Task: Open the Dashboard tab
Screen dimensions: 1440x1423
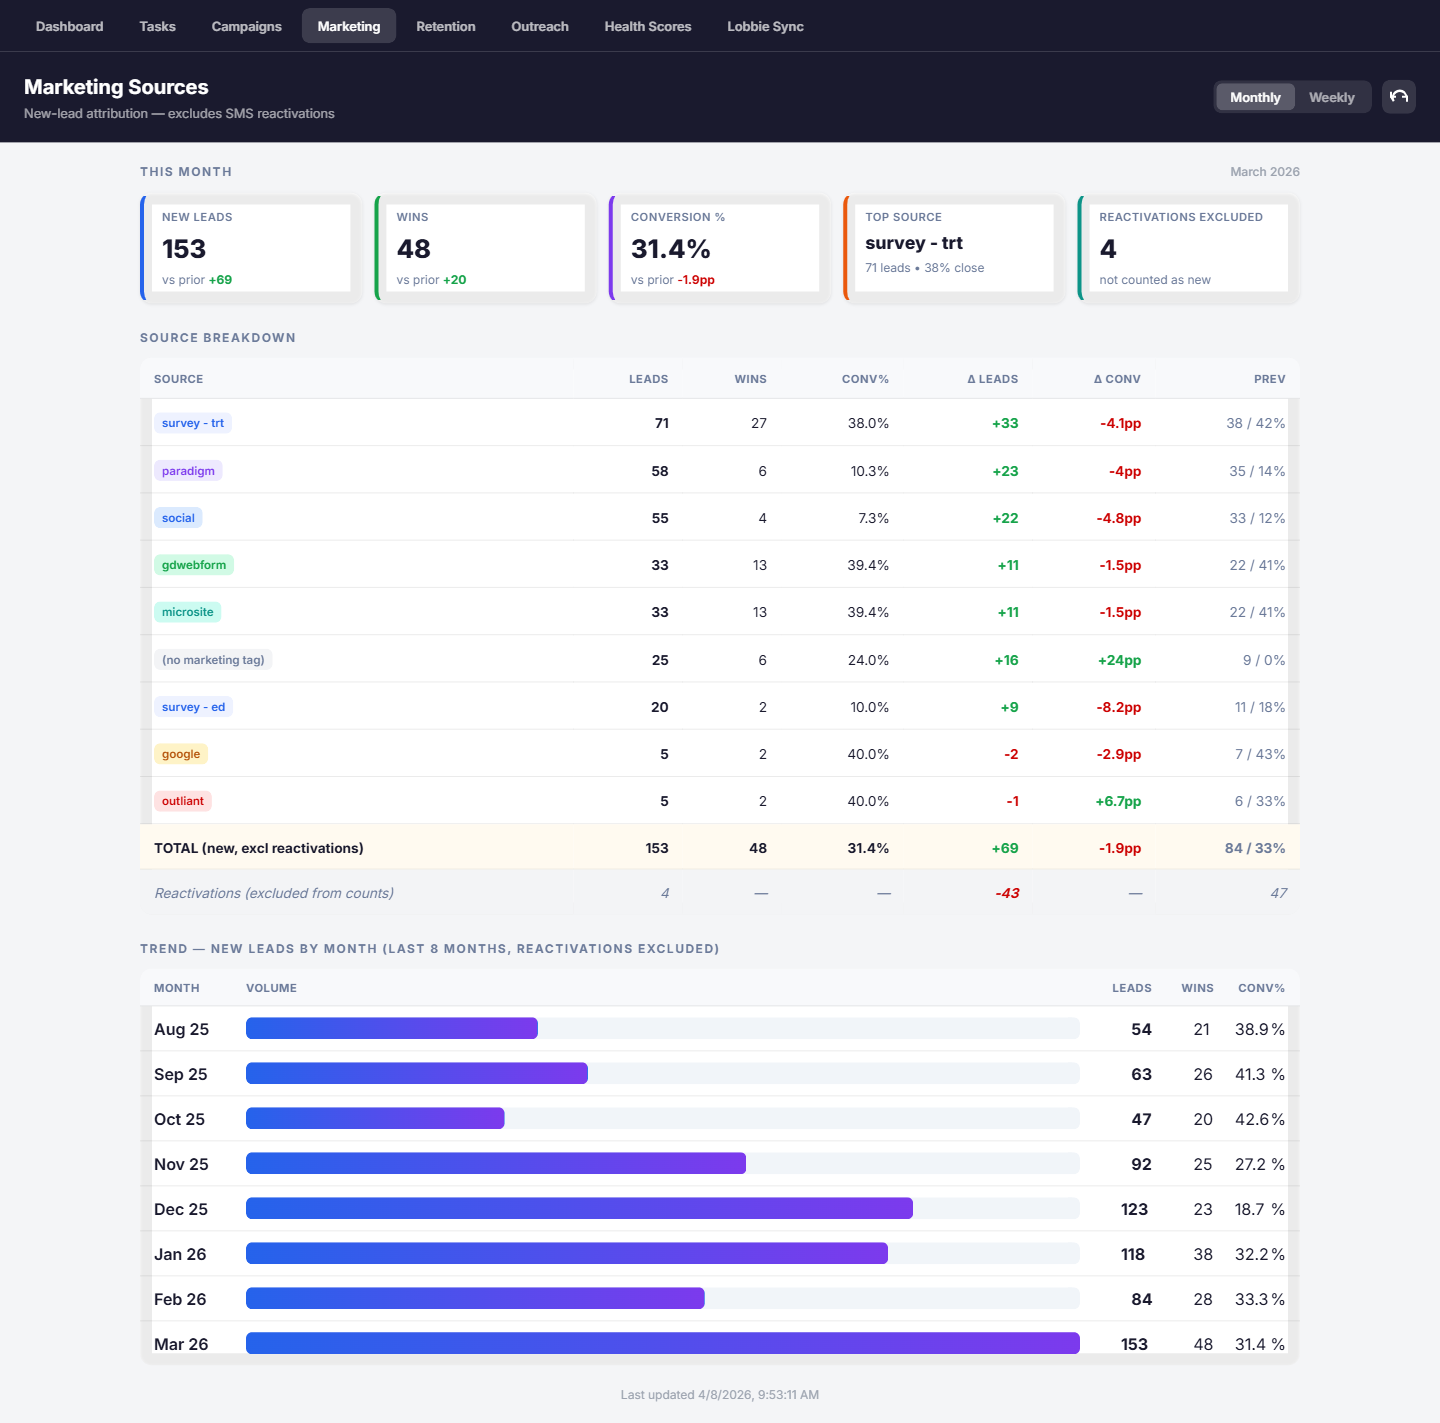Action: 69,26
